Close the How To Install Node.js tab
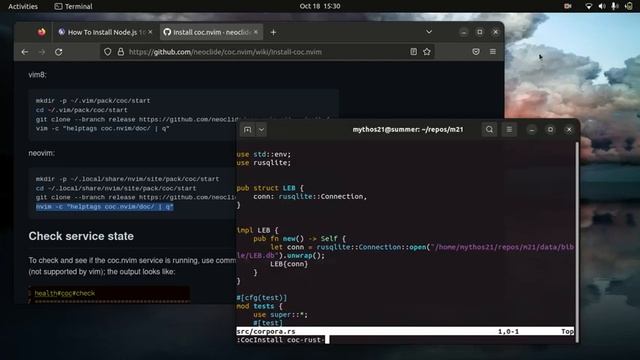The width and height of the screenshot is (640, 360). tap(150, 32)
